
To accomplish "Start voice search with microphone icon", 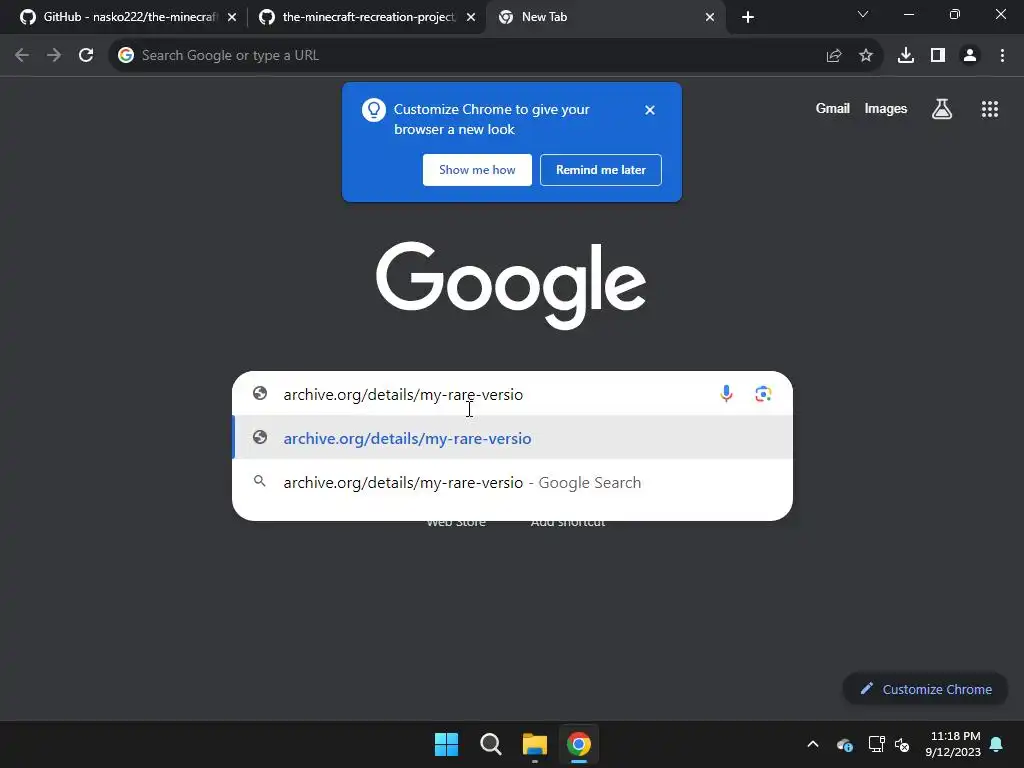I will (x=726, y=394).
